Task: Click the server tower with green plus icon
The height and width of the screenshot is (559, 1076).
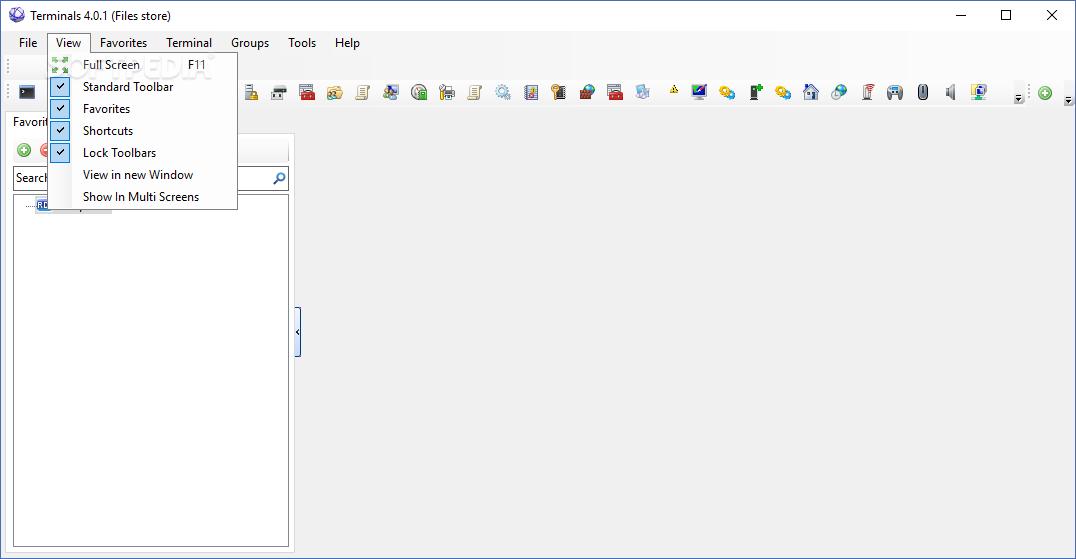Action: pos(756,92)
